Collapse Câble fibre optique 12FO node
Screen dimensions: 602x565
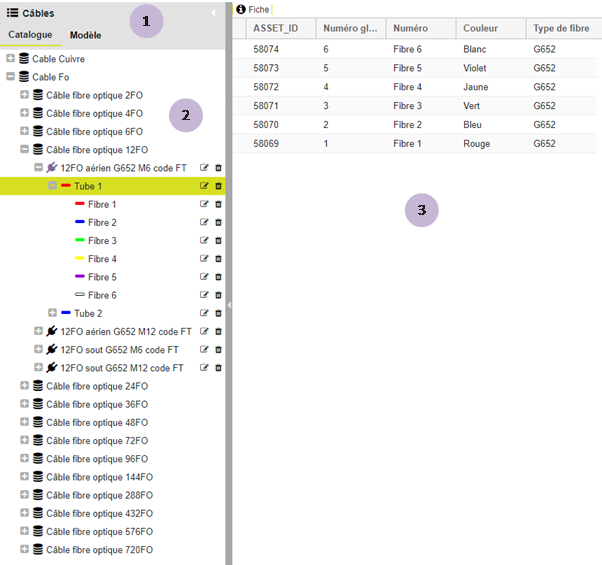[x=24, y=150]
